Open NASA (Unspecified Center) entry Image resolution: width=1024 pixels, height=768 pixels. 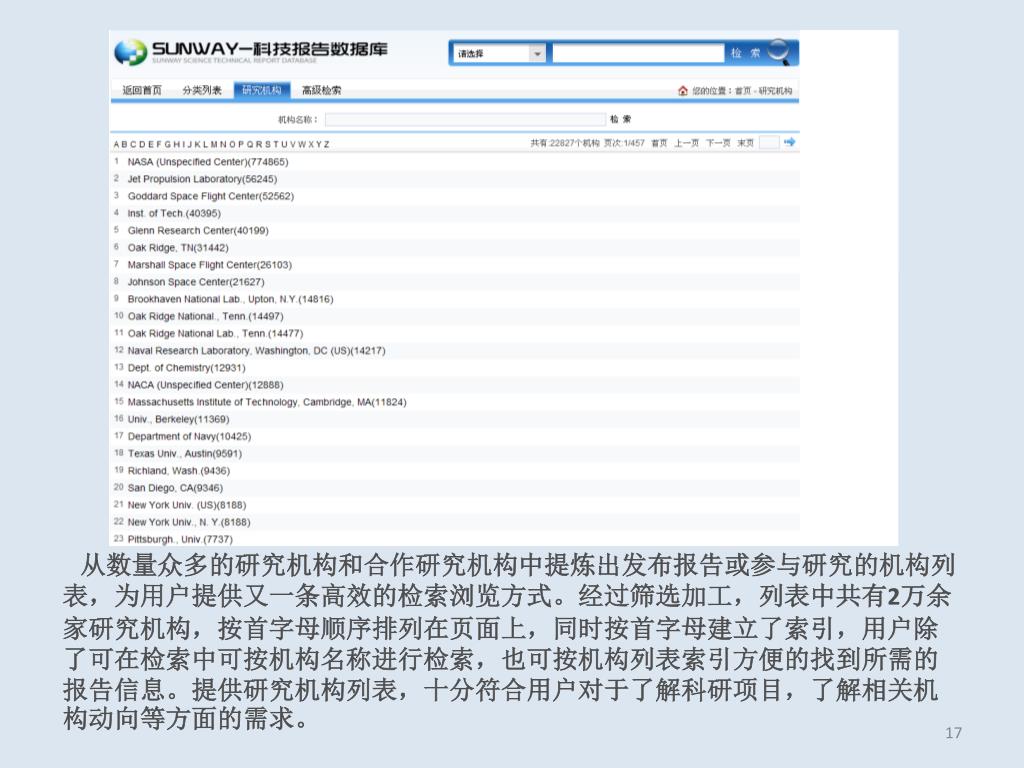click(208, 162)
